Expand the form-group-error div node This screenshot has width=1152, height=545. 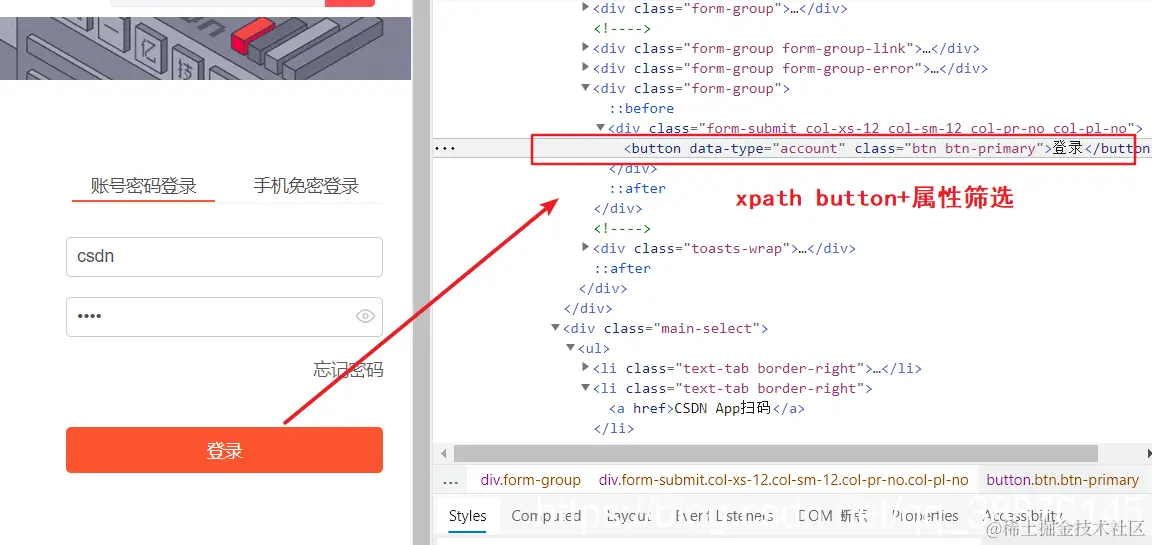[586, 68]
